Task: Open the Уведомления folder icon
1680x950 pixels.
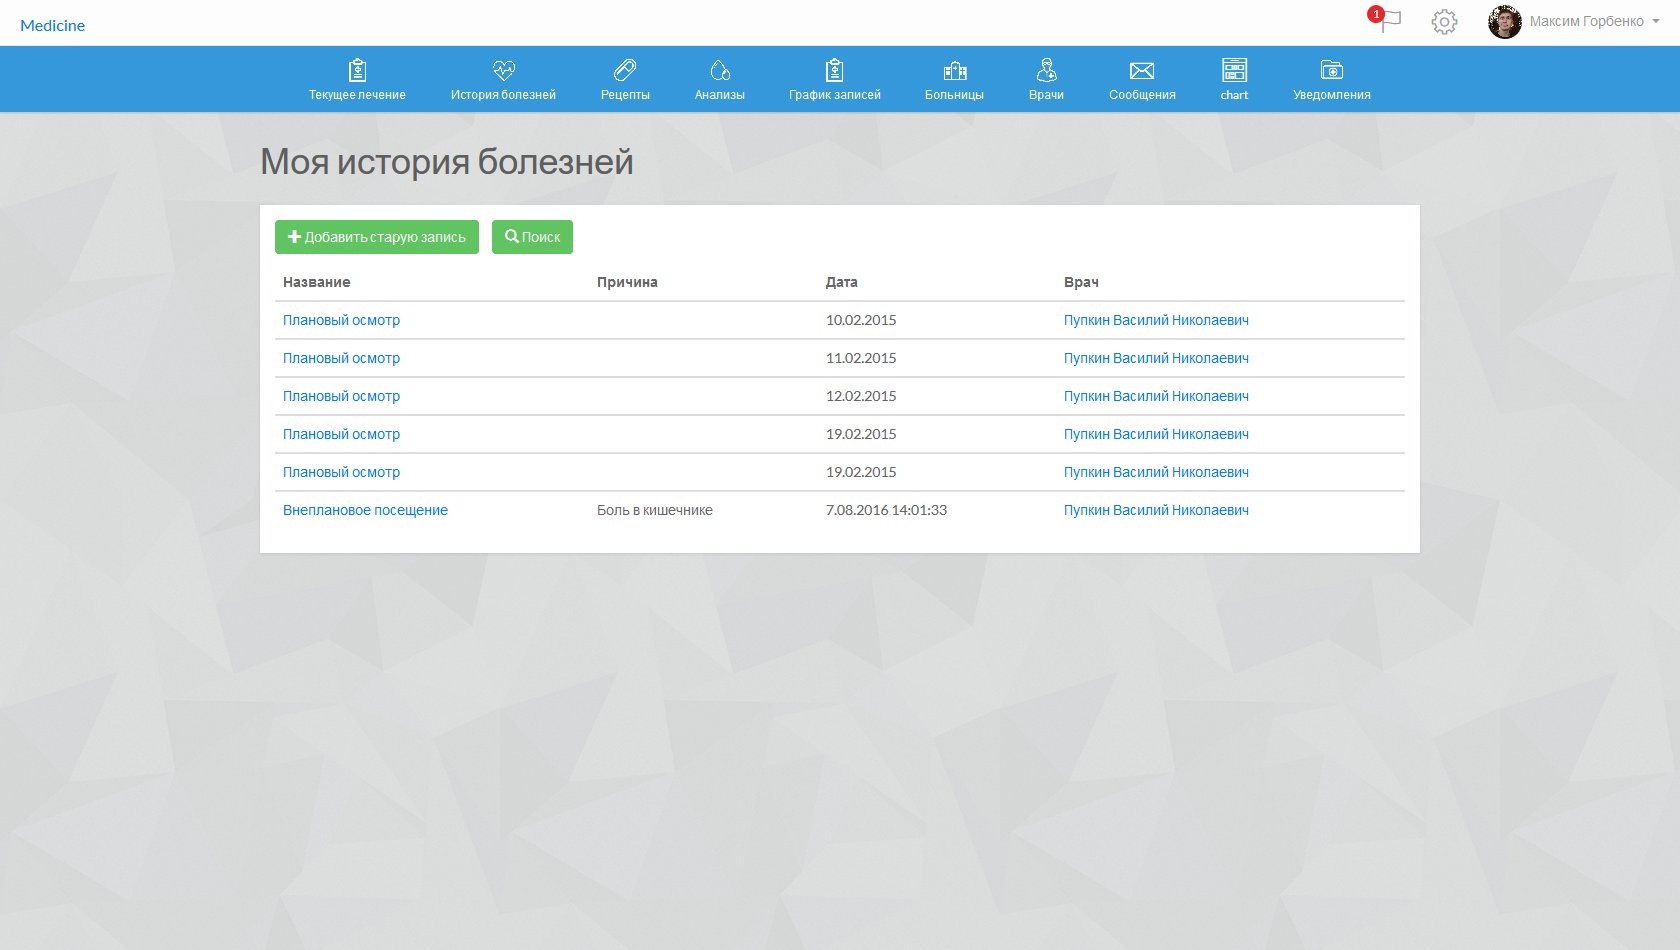Action: point(1332,70)
